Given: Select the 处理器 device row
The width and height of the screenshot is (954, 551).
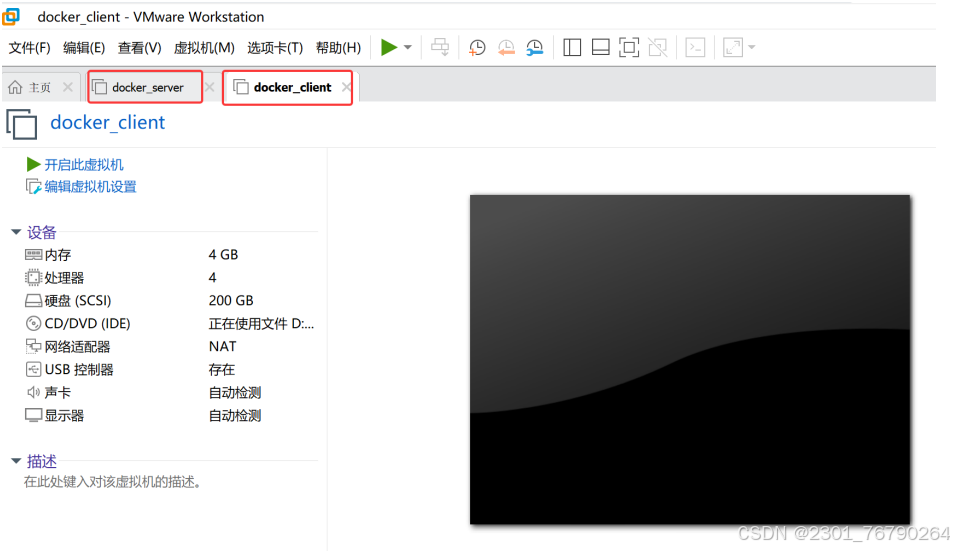Looking at the screenshot, I should (169, 278).
